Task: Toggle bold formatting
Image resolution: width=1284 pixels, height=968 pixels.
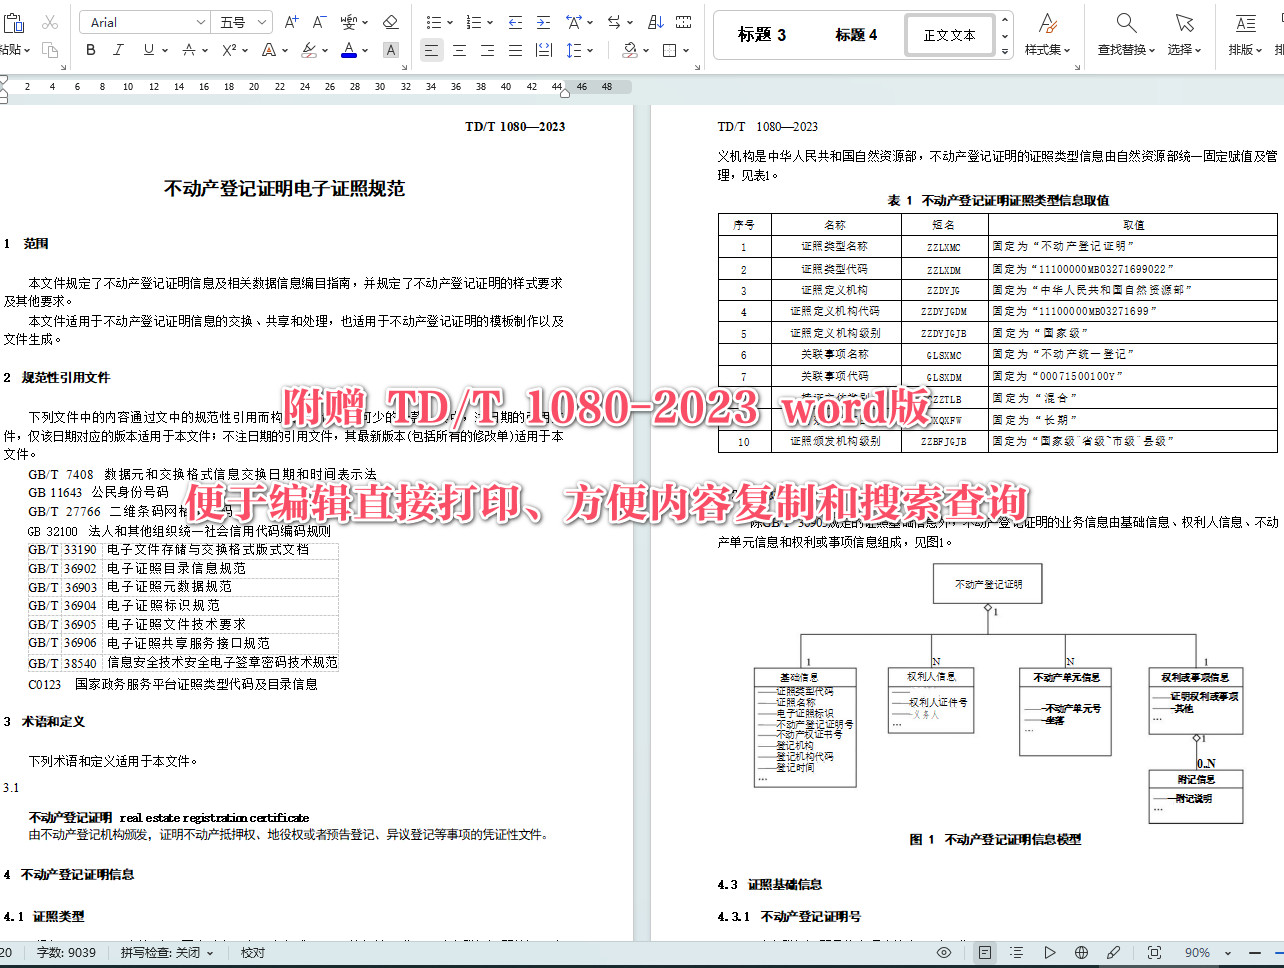Action: tap(90, 49)
